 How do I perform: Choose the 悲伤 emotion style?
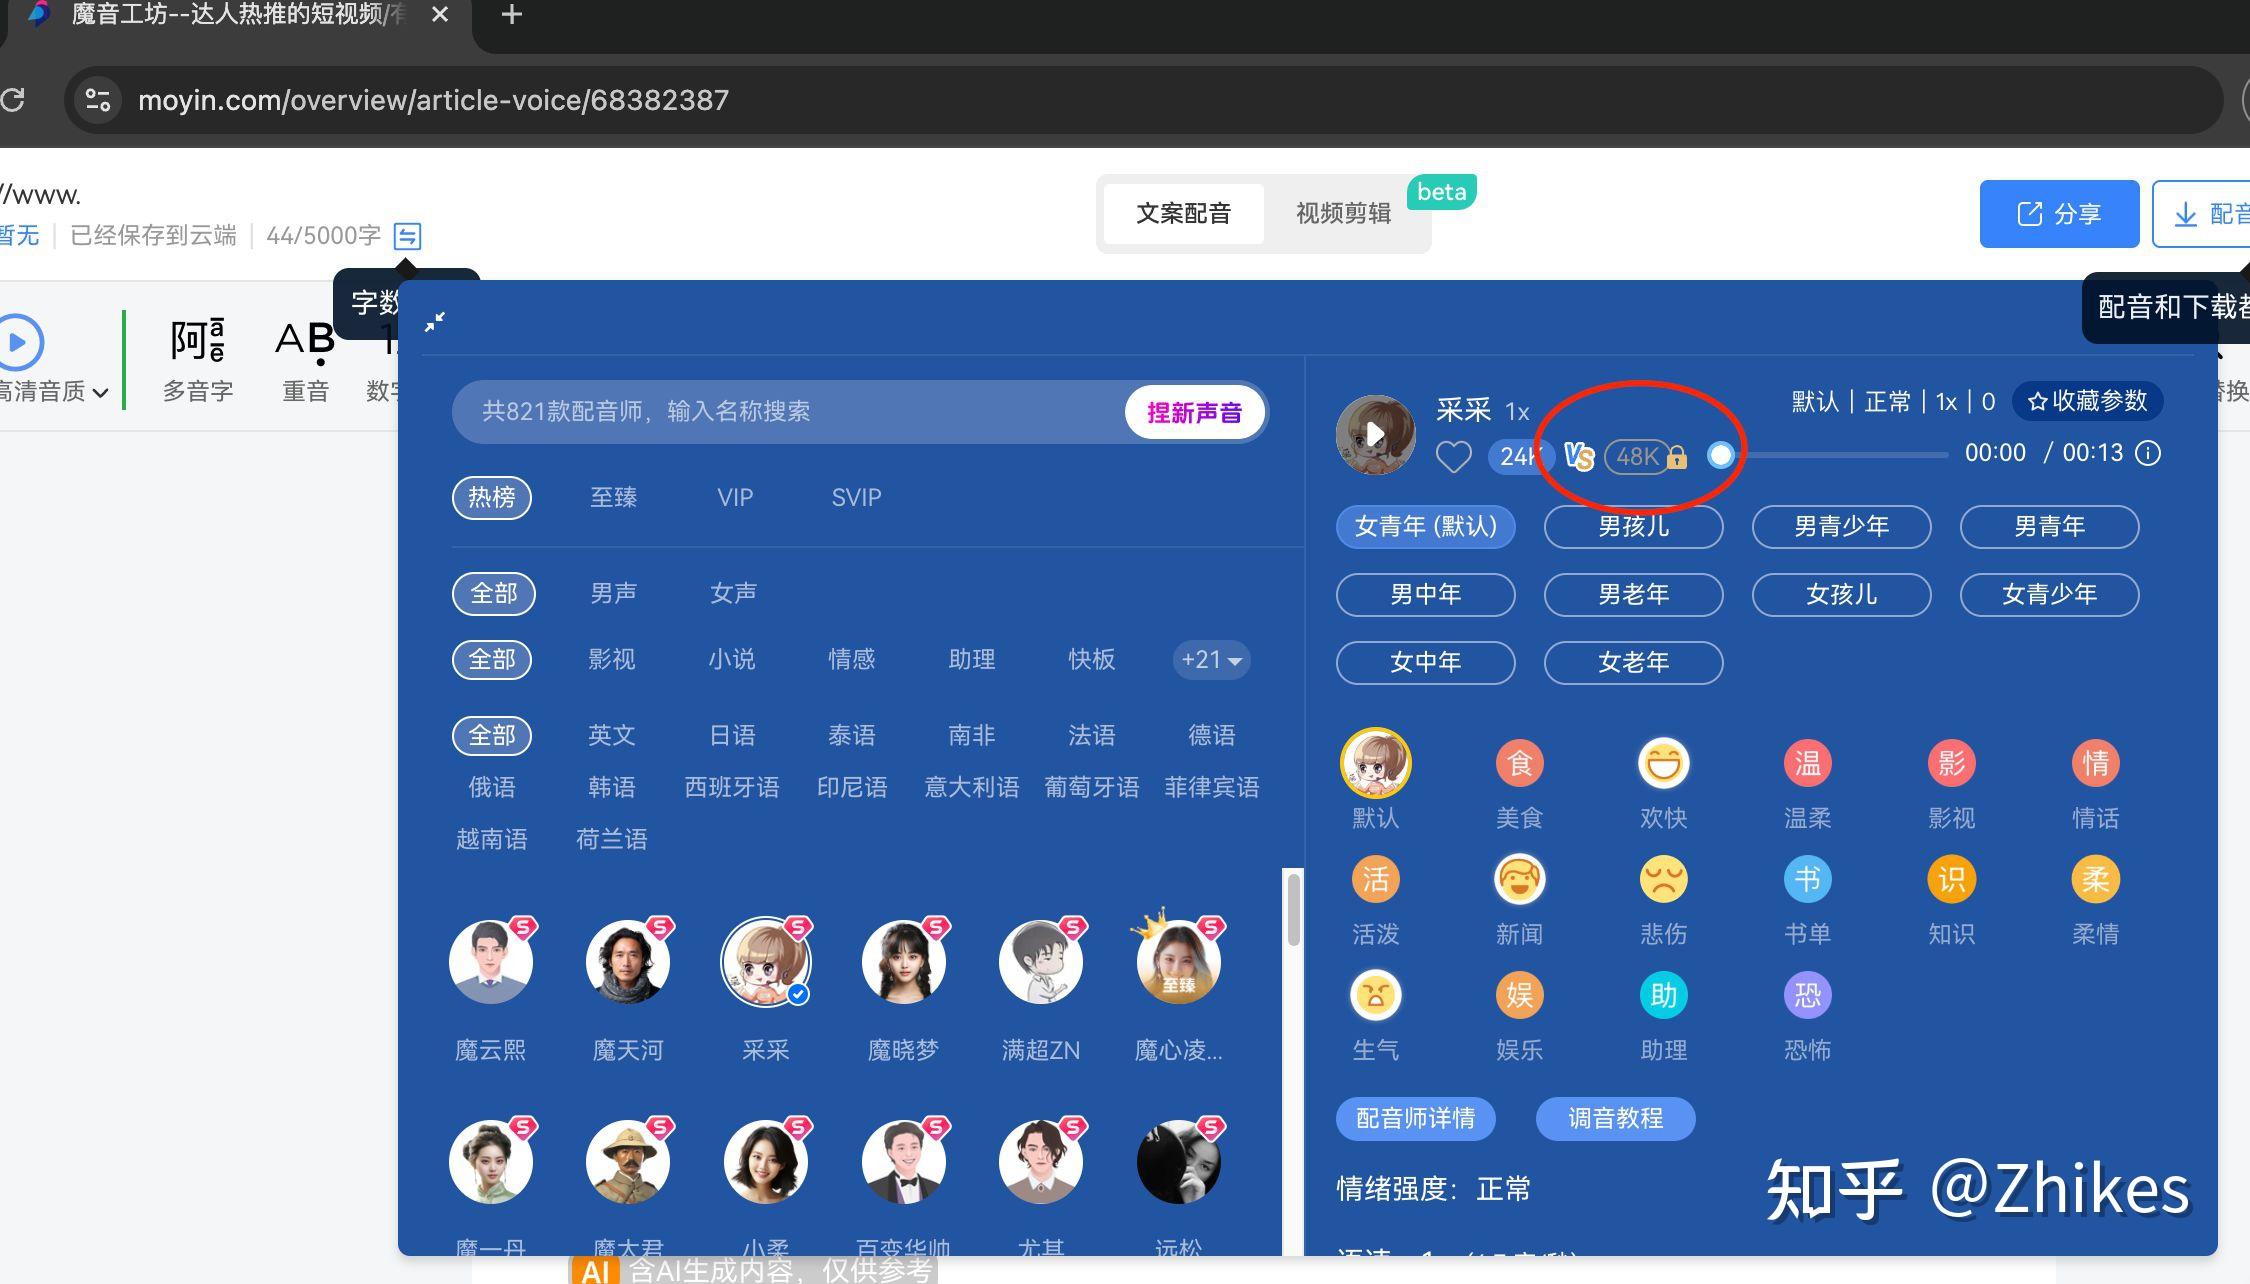point(1663,900)
